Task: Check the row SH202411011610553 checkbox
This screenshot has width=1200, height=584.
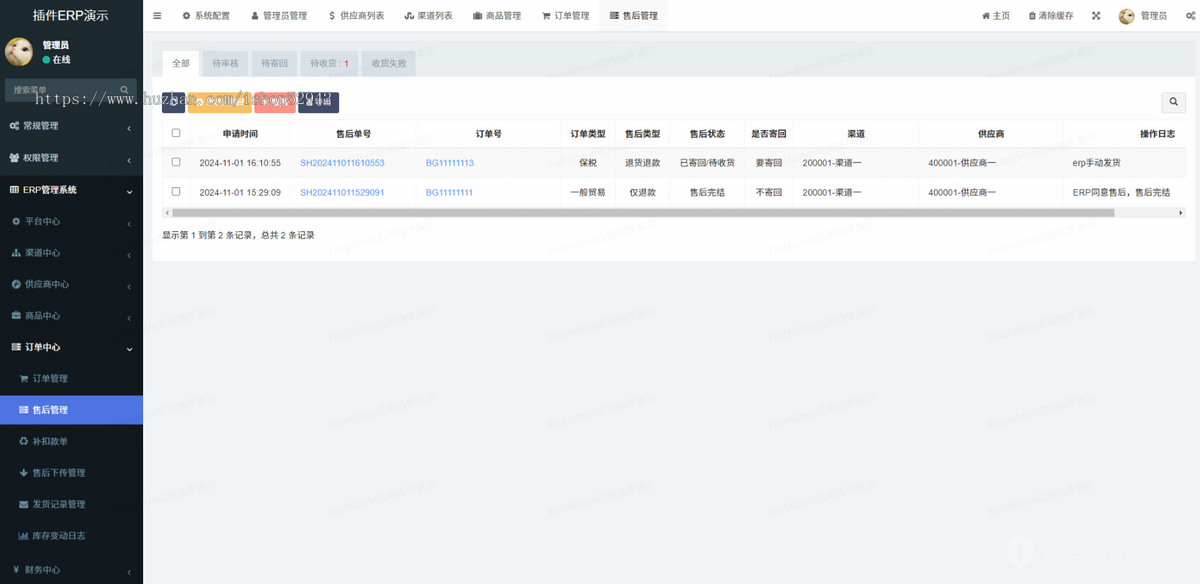Action: [x=176, y=162]
